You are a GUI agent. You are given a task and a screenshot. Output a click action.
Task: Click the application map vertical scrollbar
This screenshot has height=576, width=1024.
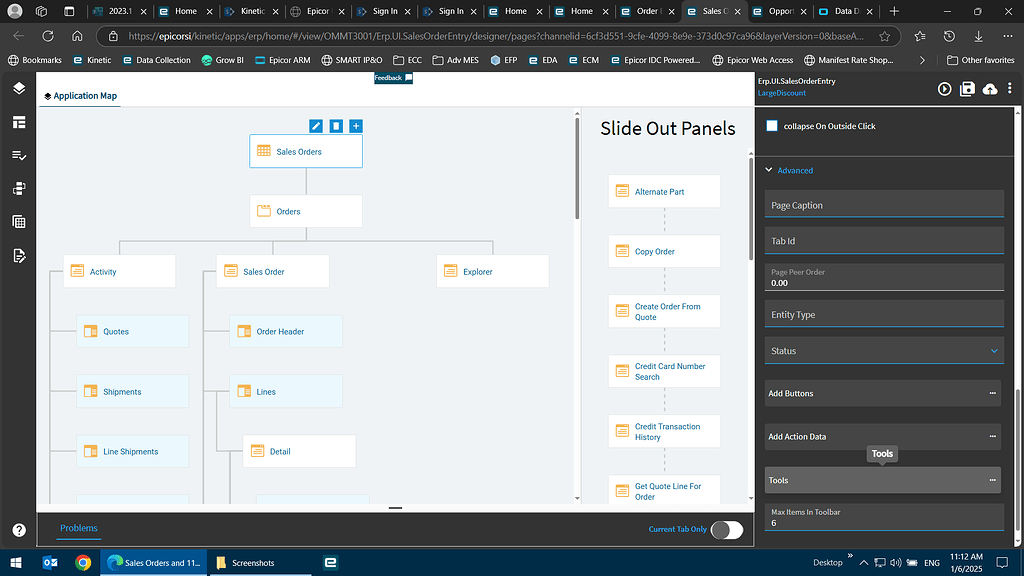click(577, 168)
